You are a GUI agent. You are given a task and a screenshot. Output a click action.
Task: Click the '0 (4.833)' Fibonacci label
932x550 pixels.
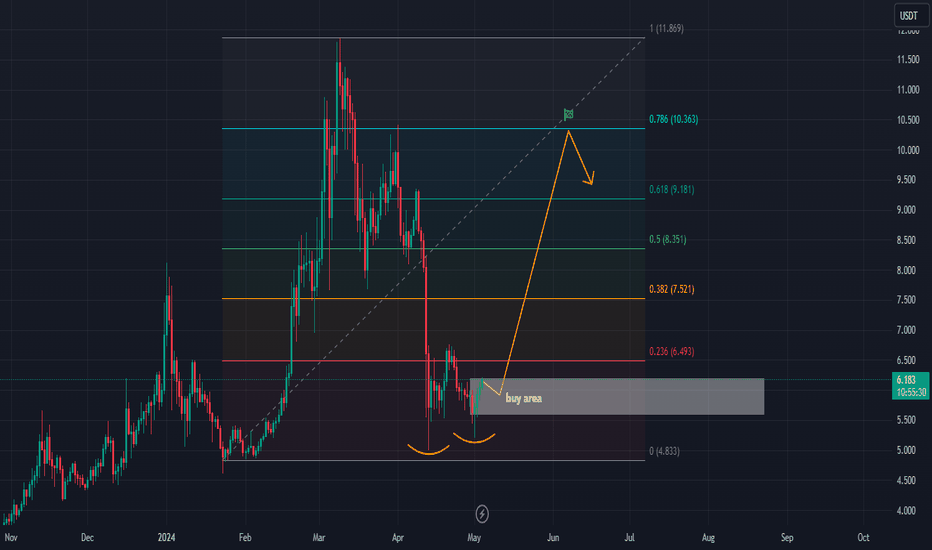[665, 451]
